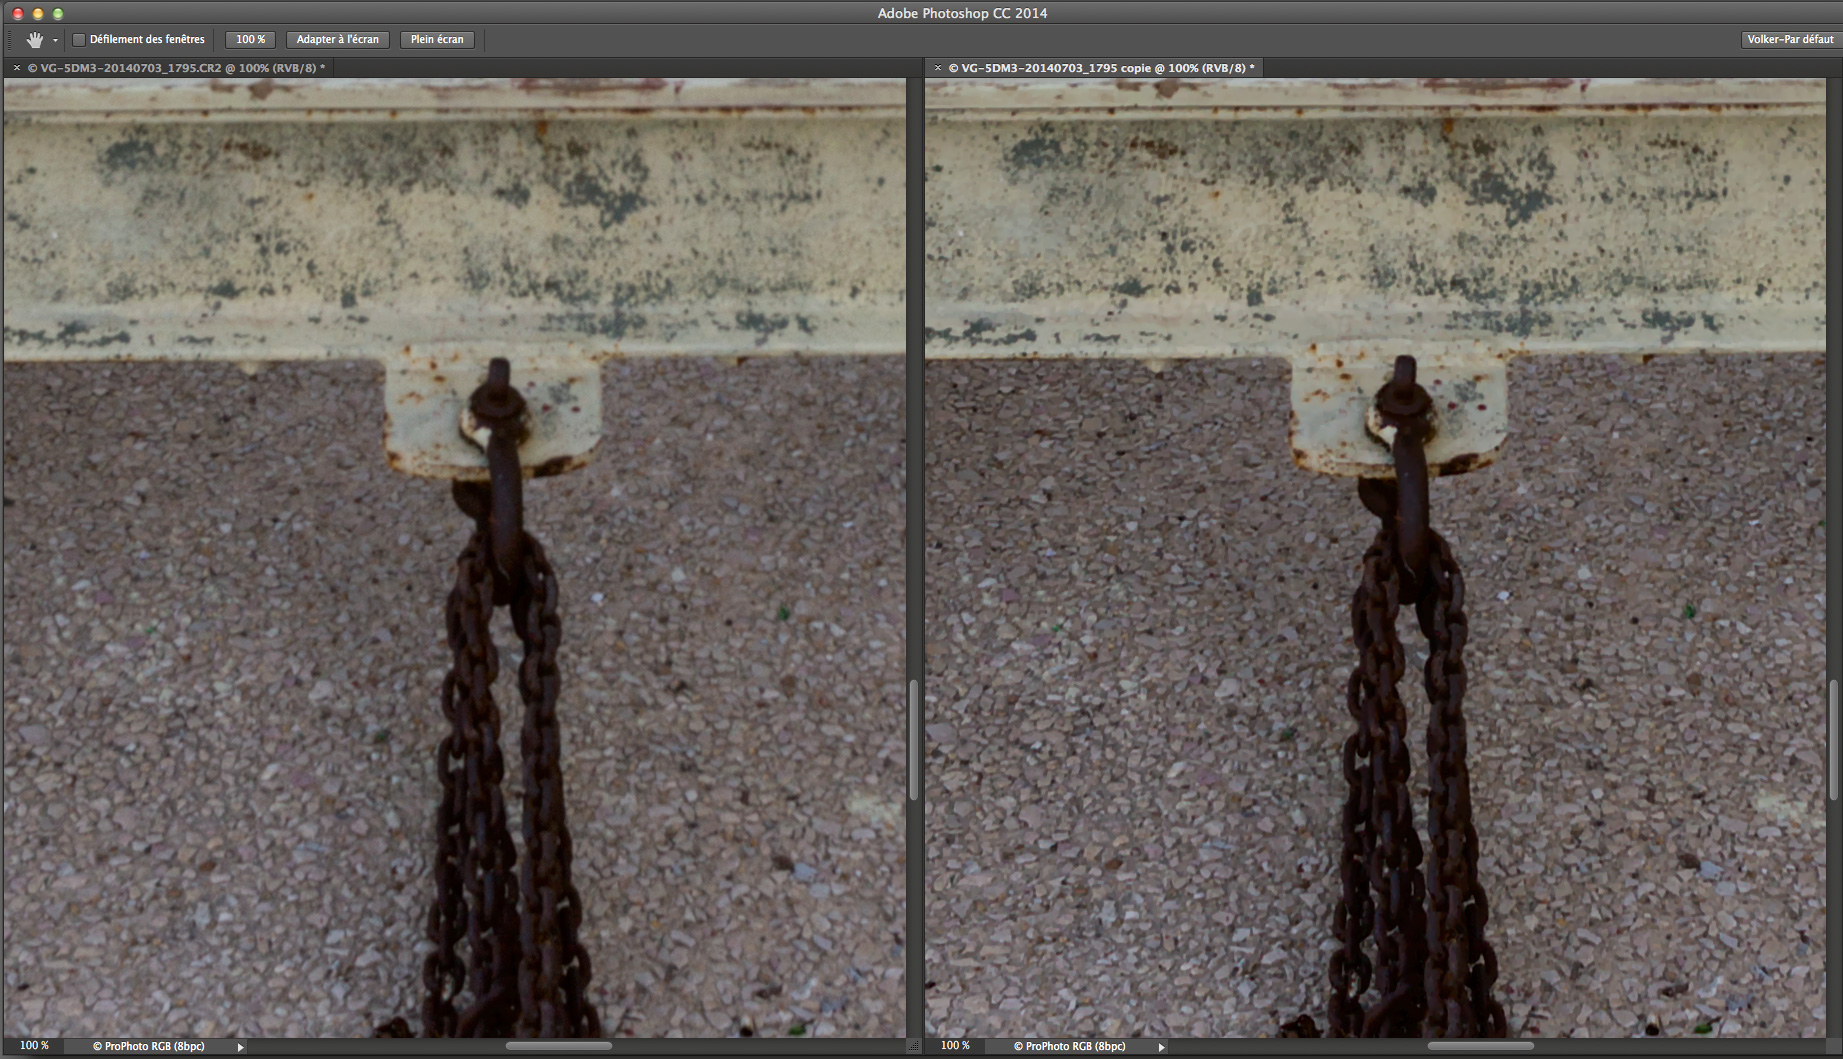Open the right document status bar arrow menu
Viewport: 1843px width, 1059px height.
tap(1161, 1047)
